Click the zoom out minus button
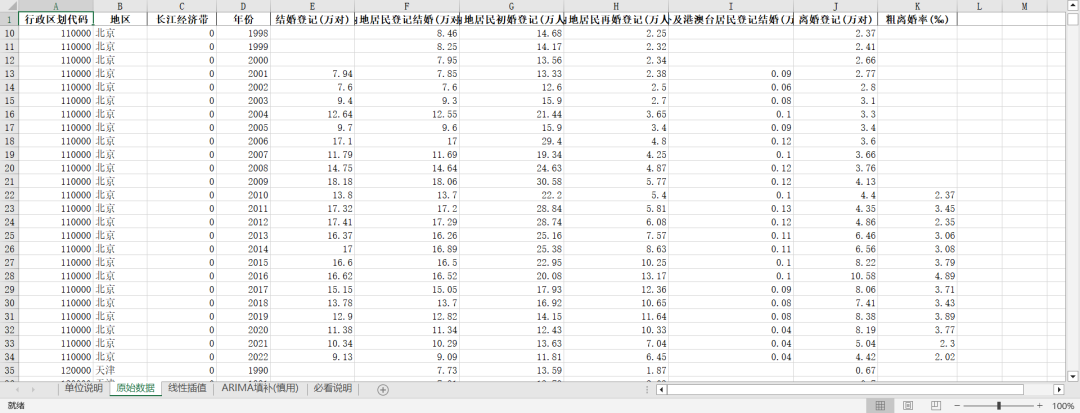 957,405
